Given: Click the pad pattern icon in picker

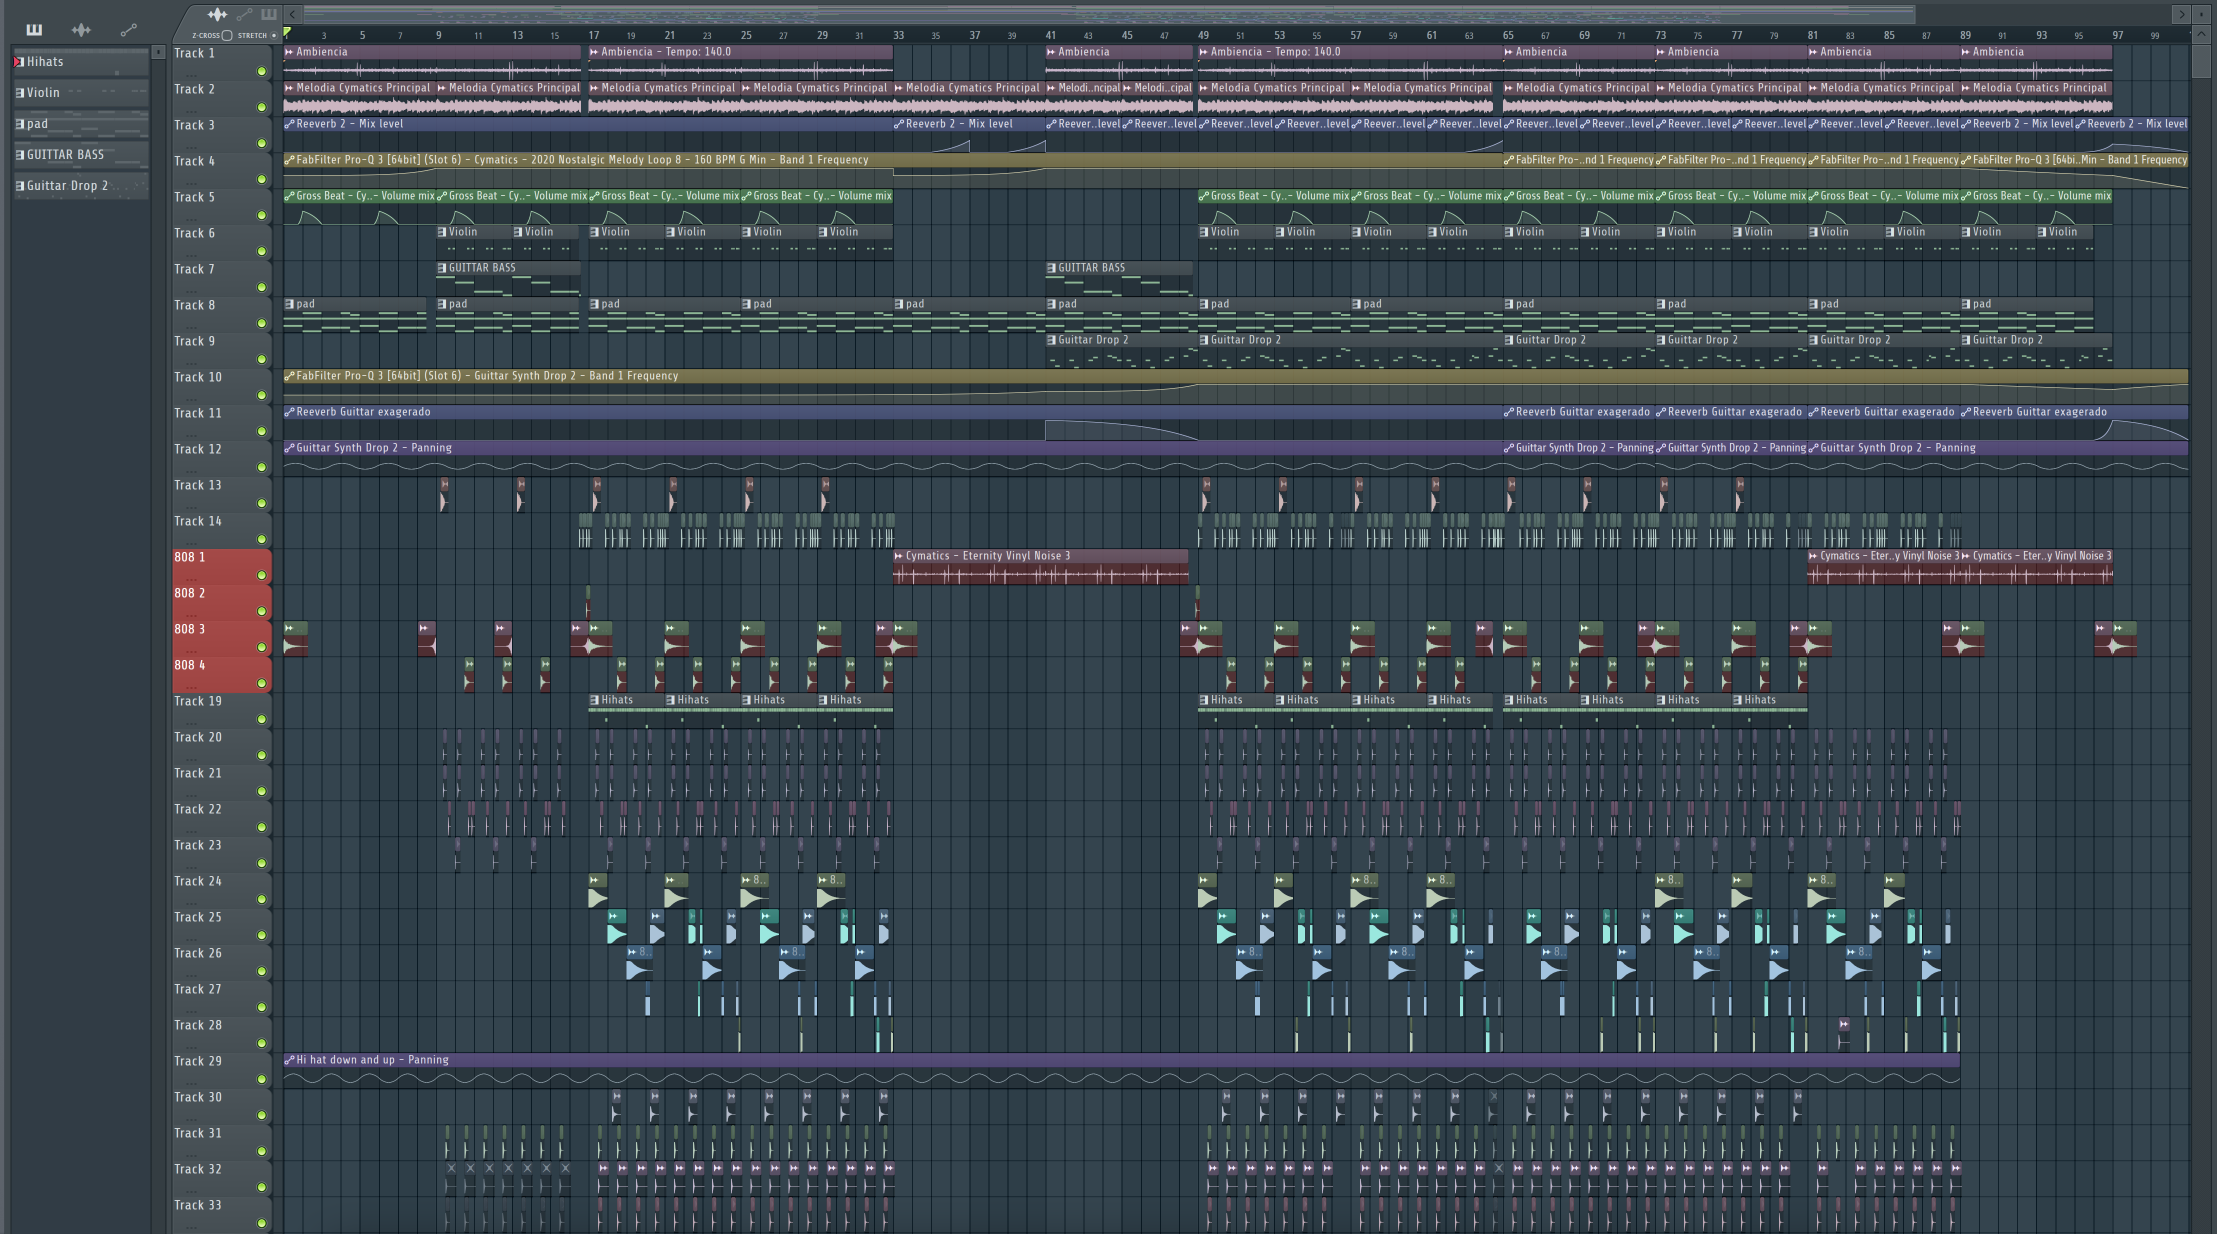Looking at the screenshot, I should (x=19, y=124).
